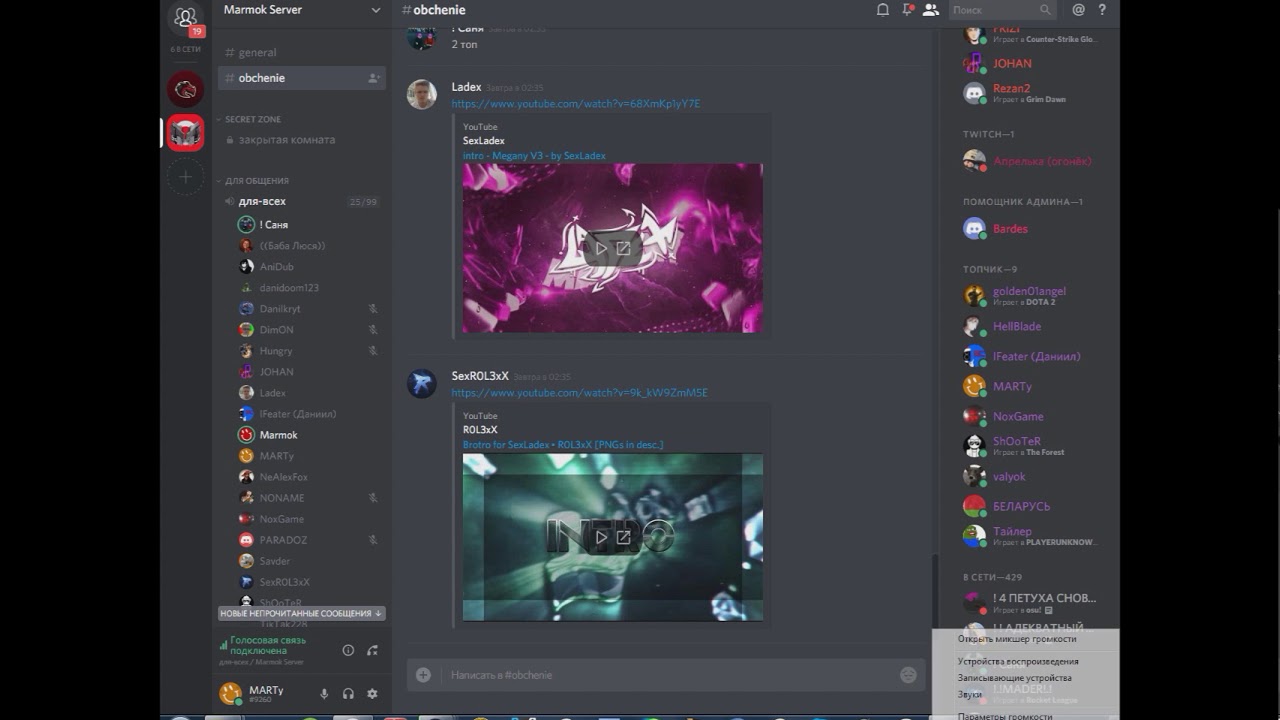
Task: Click the muted mic icon beside DimON
Action: point(373,330)
